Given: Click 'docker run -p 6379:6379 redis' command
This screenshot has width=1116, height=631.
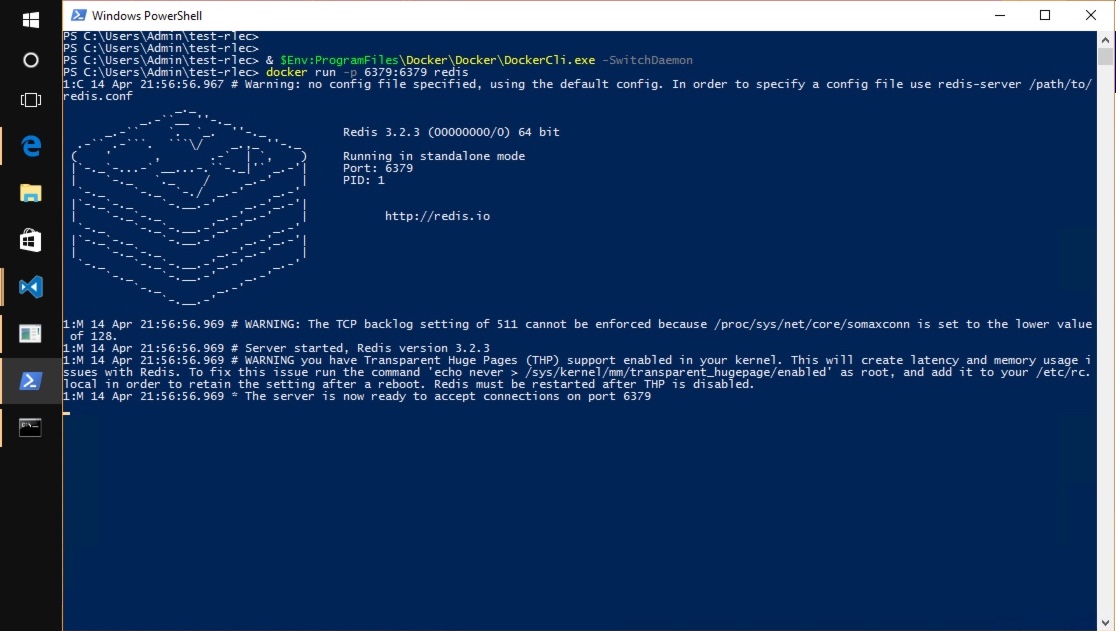Looking at the screenshot, I should 367,72.
